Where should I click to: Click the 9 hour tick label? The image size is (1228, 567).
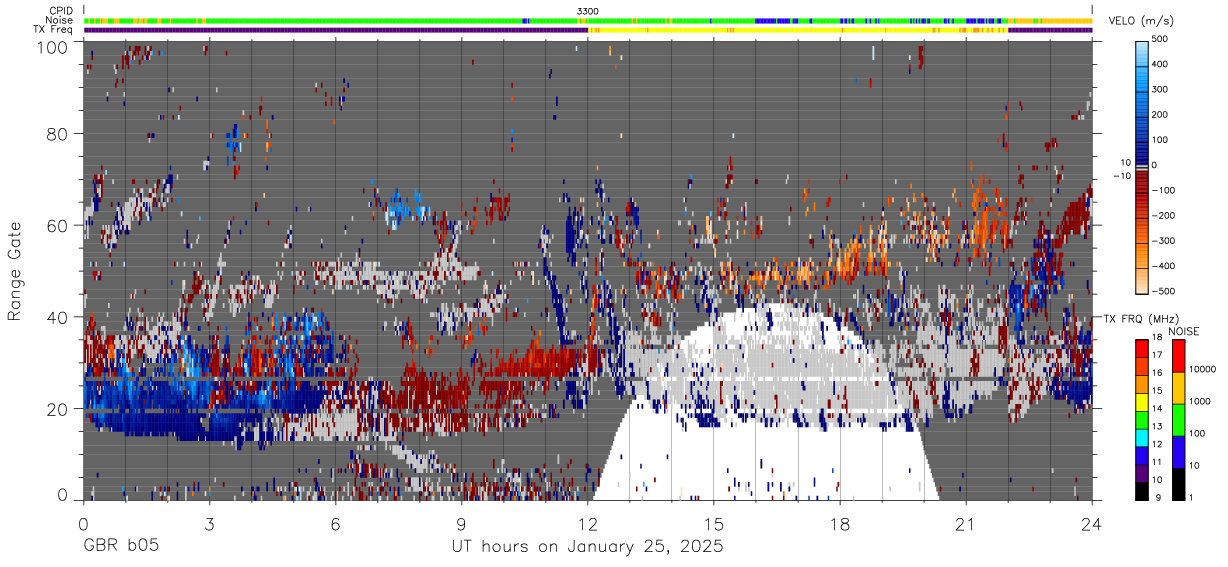pyautogui.click(x=462, y=523)
